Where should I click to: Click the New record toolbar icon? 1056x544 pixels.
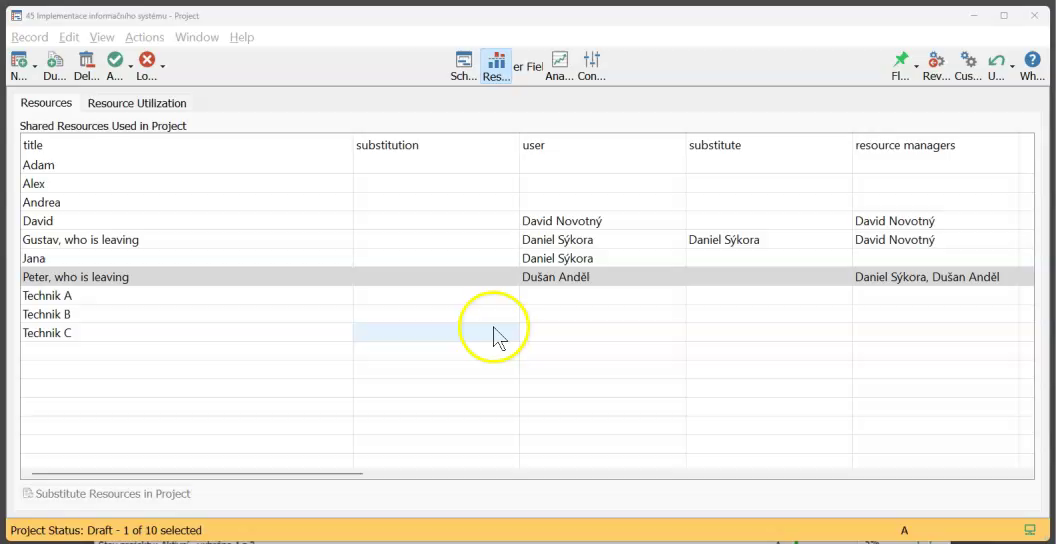pyautogui.click(x=18, y=61)
